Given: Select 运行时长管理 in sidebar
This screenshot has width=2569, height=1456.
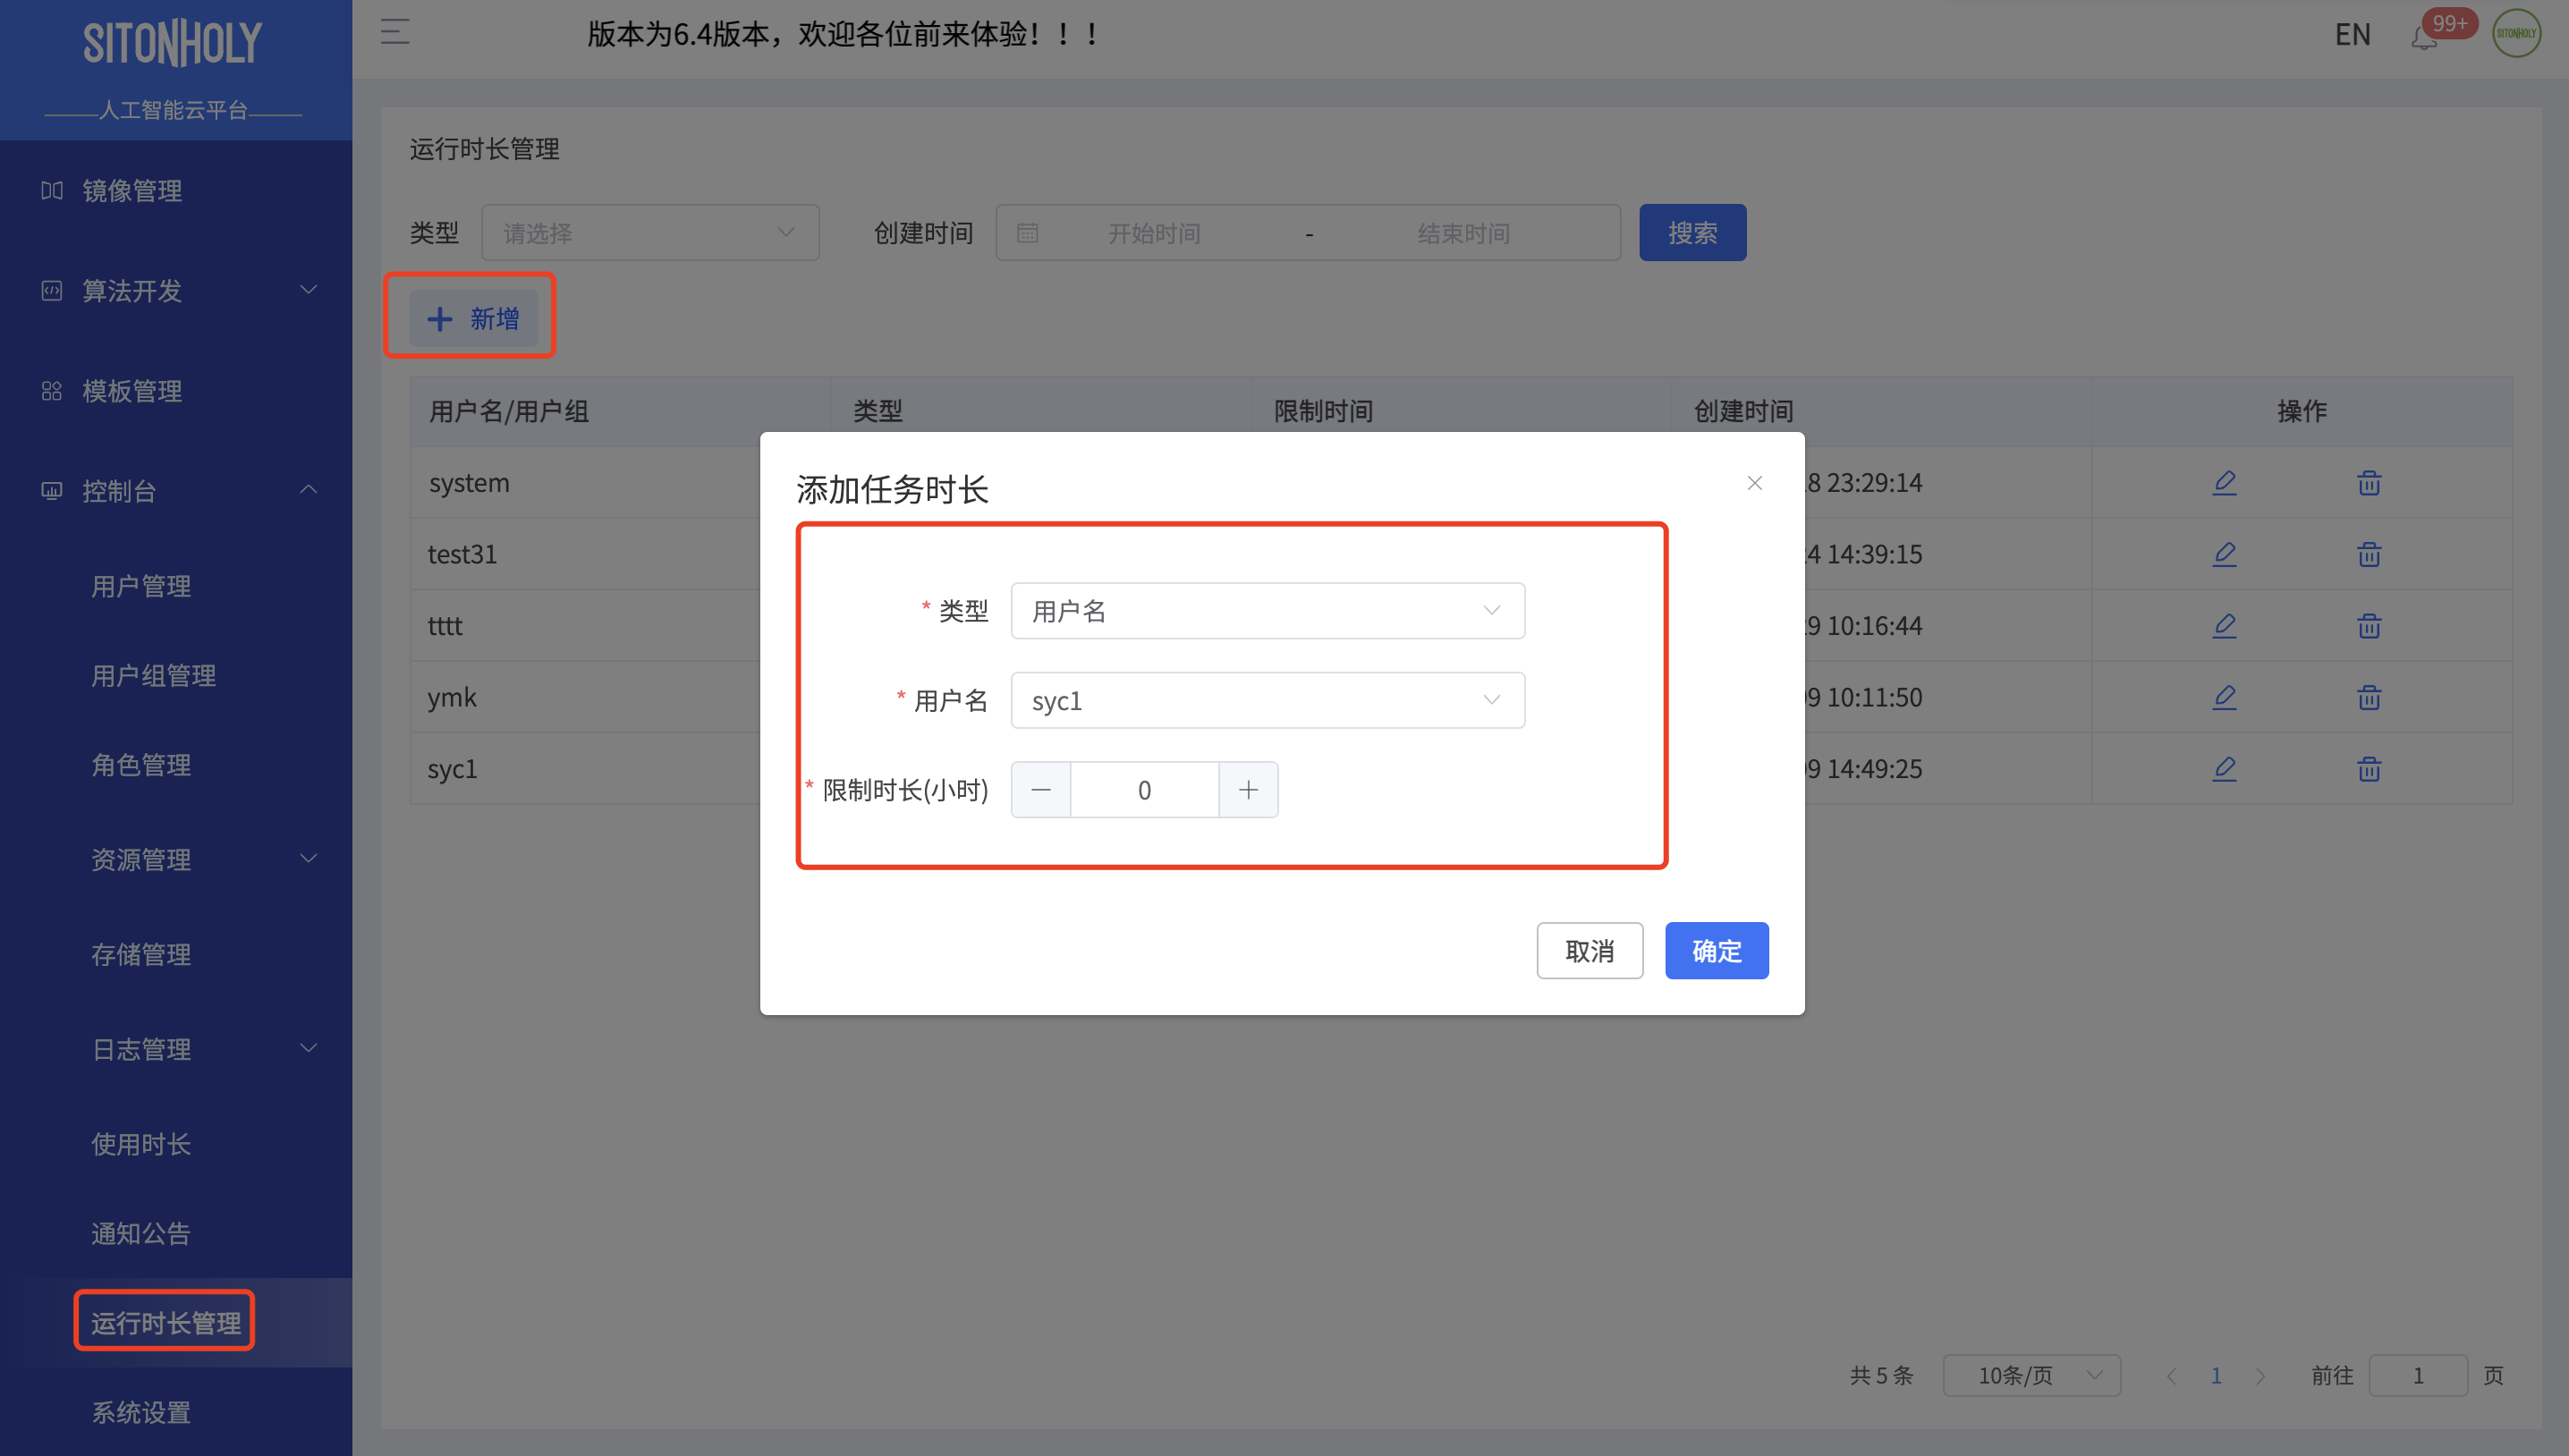Looking at the screenshot, I should (x=166, y=1322).
